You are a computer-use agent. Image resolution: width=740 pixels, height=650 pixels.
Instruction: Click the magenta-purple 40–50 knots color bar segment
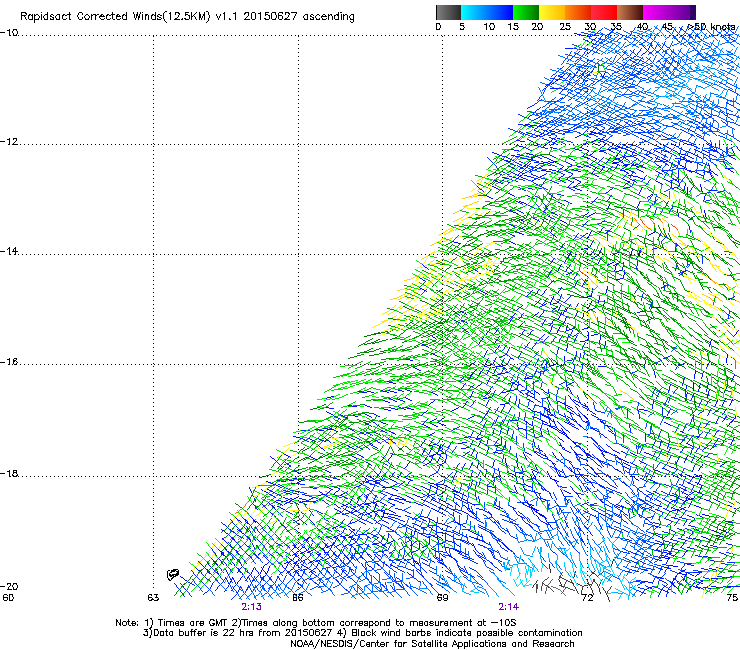pos(669,12)
